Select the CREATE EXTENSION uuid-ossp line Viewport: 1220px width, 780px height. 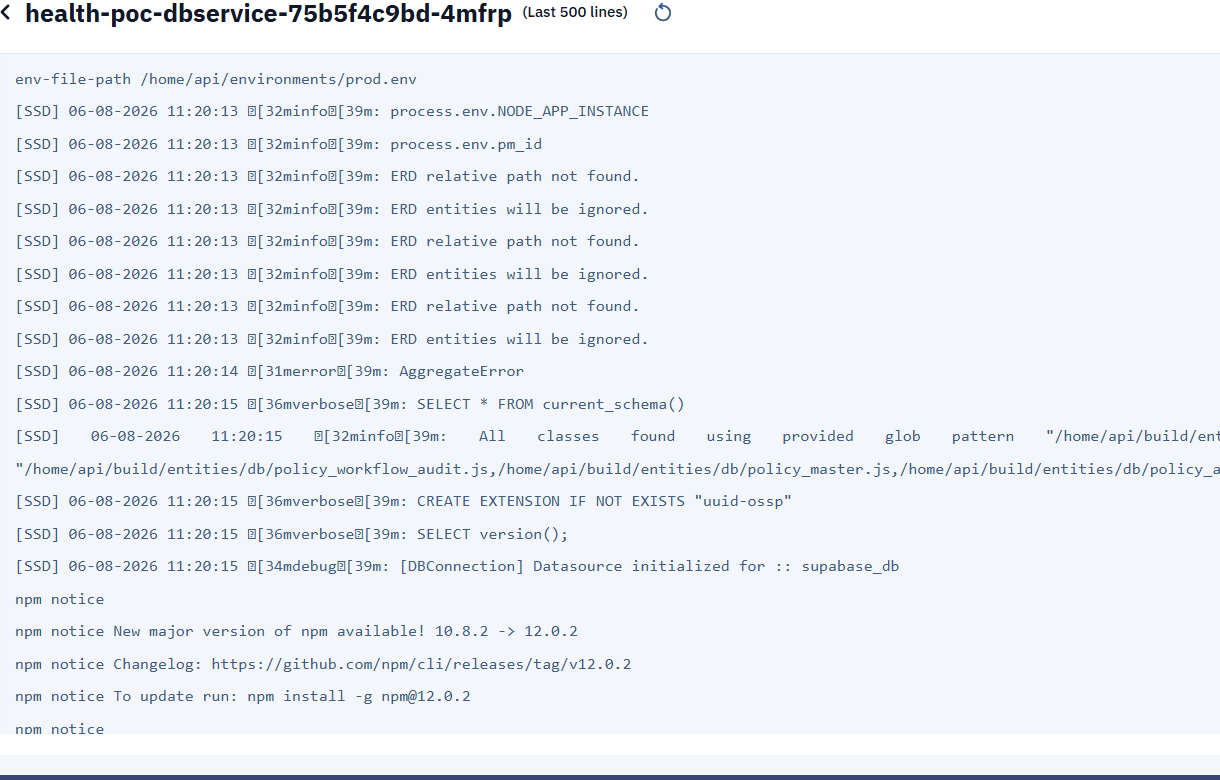pyautogui.click(x=403, y=501)
